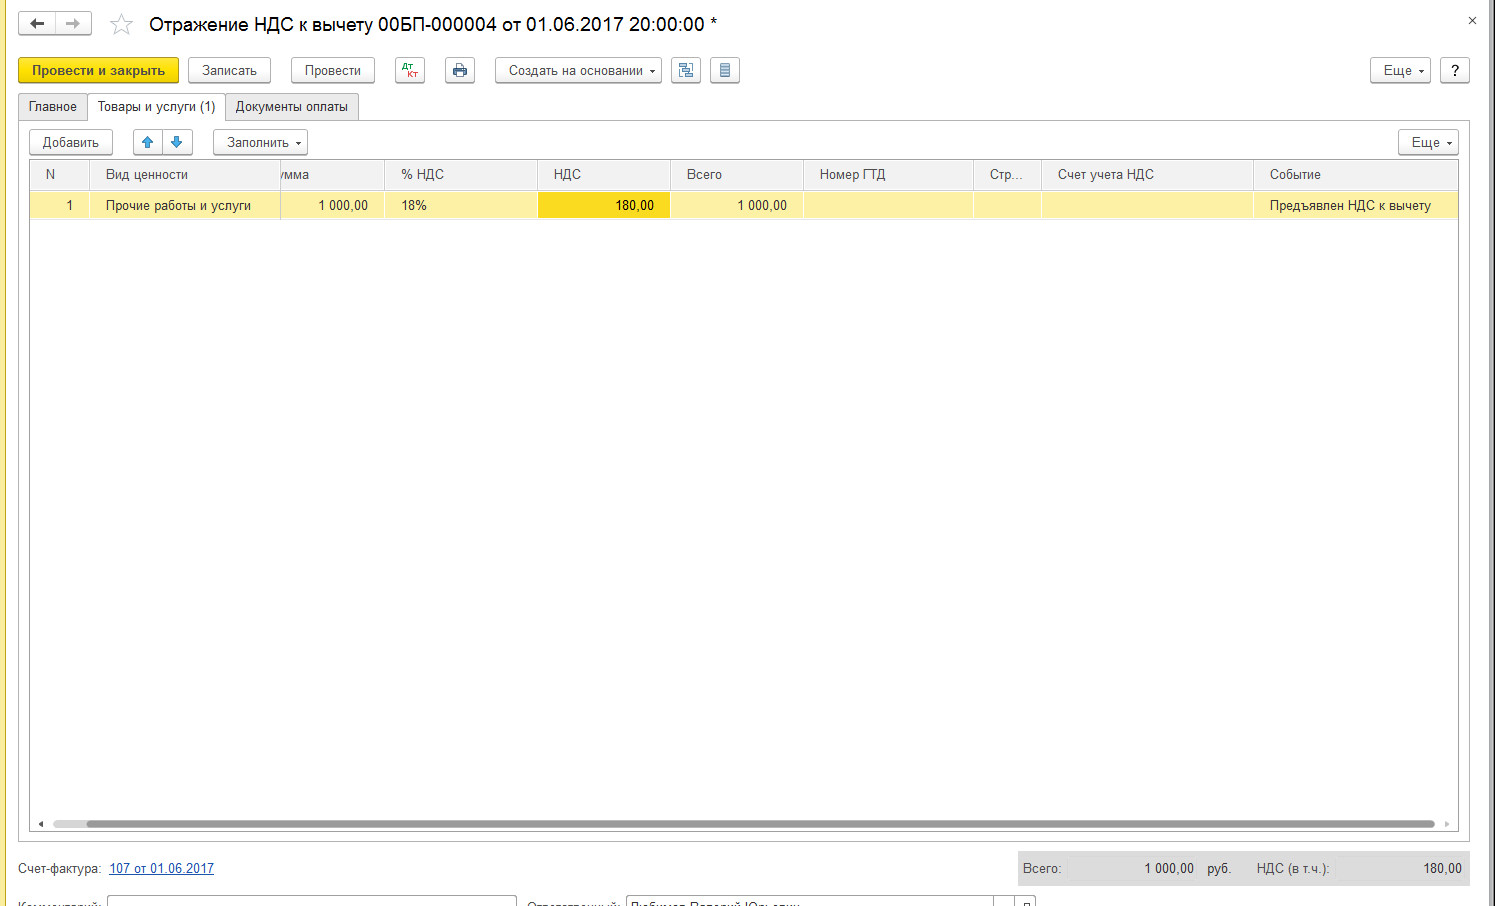Viewport: 1495px width, 906px height.
Task: Switch to the Главное tab
Action: point(53,107)
